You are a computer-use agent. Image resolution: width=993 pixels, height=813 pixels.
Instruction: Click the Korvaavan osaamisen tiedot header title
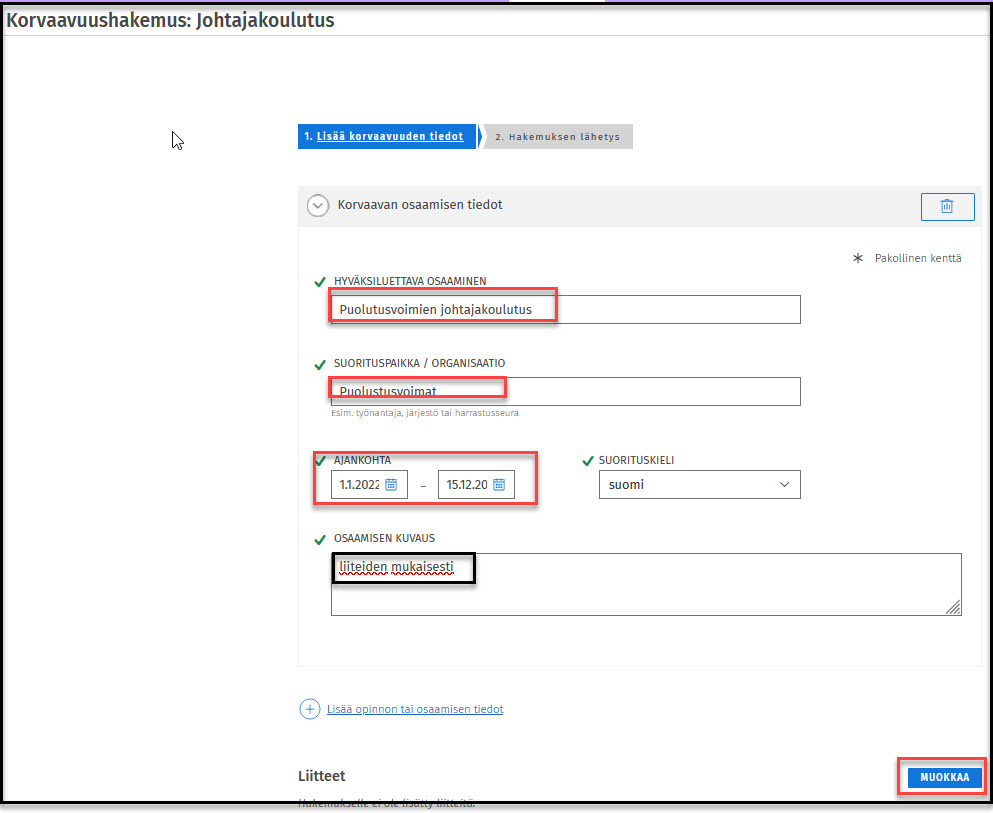click(x=420, y=205)
